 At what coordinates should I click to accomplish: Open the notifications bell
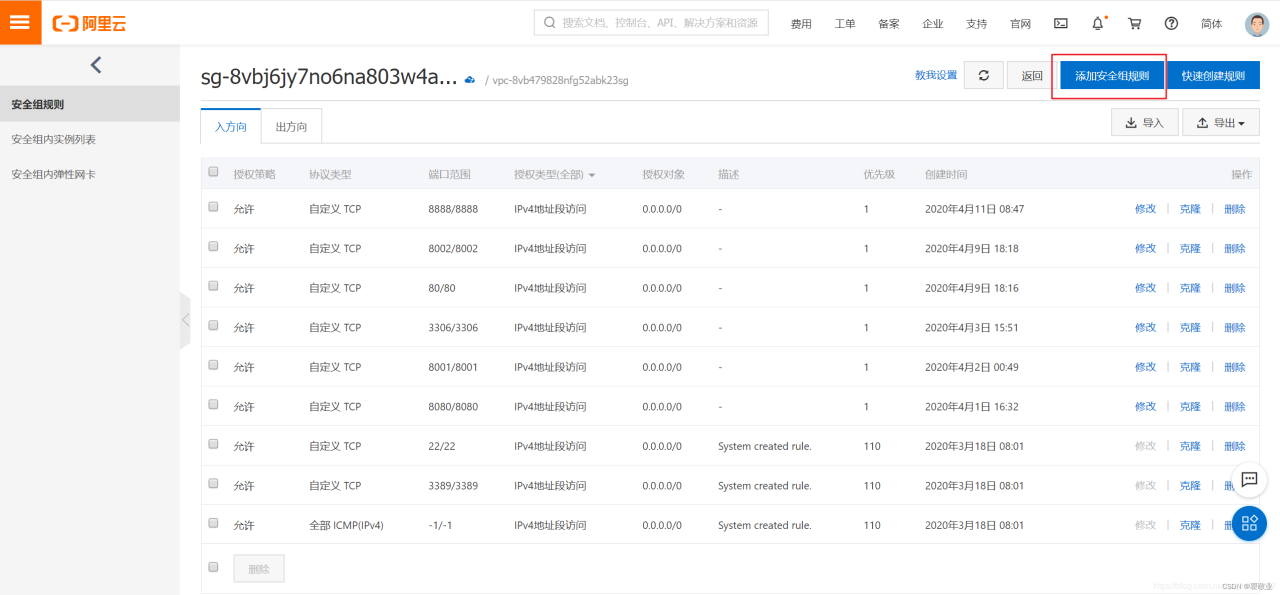pos(1098,23)
